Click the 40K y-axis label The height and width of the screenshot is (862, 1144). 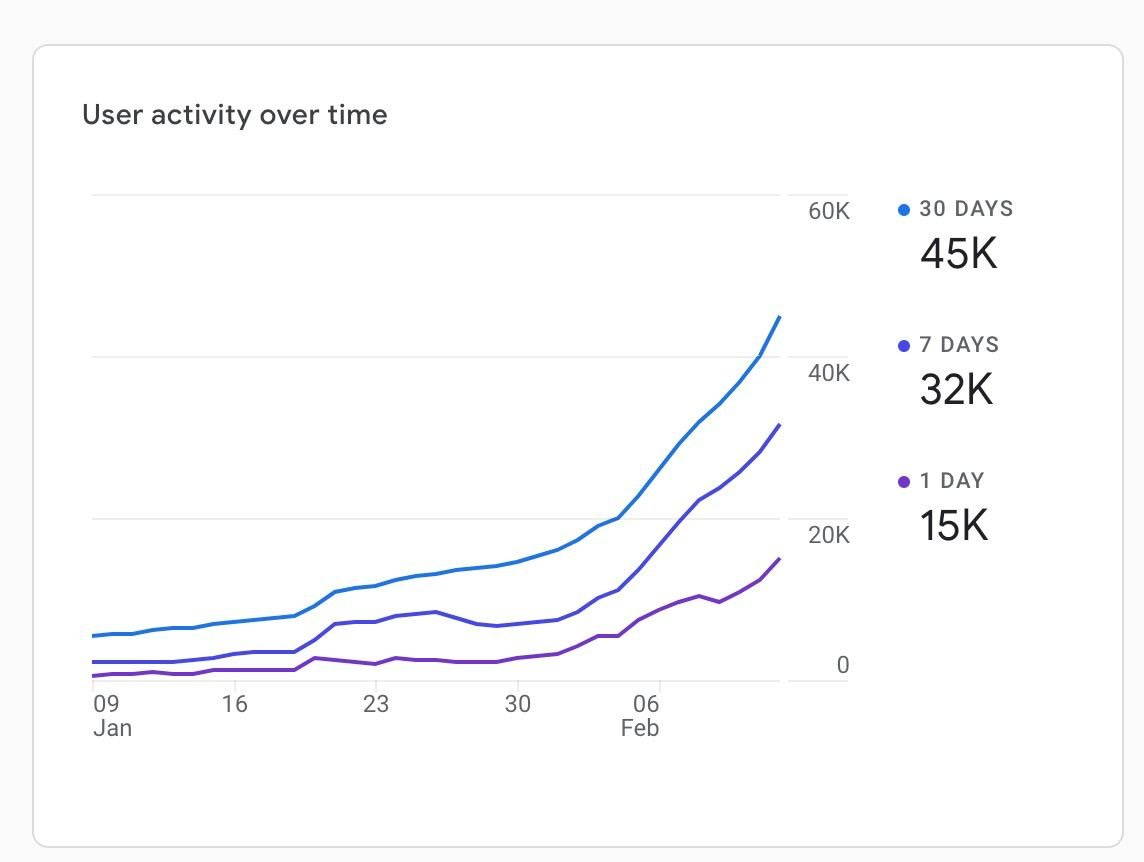point(829,373)
